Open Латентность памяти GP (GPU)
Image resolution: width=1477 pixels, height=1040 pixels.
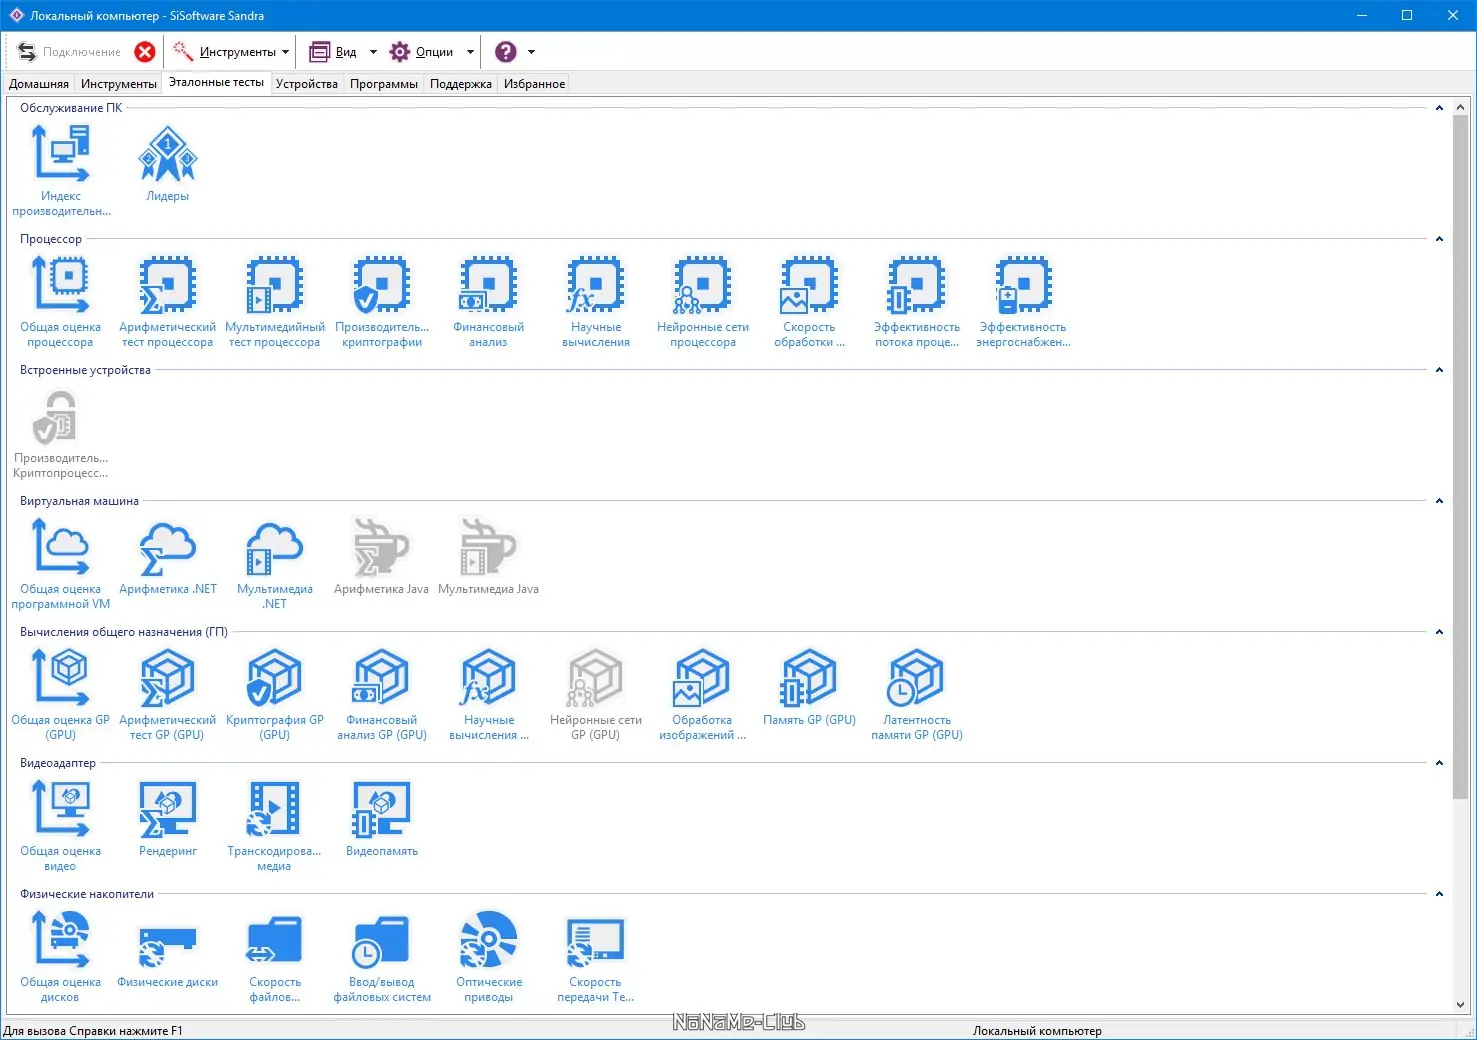917,694
